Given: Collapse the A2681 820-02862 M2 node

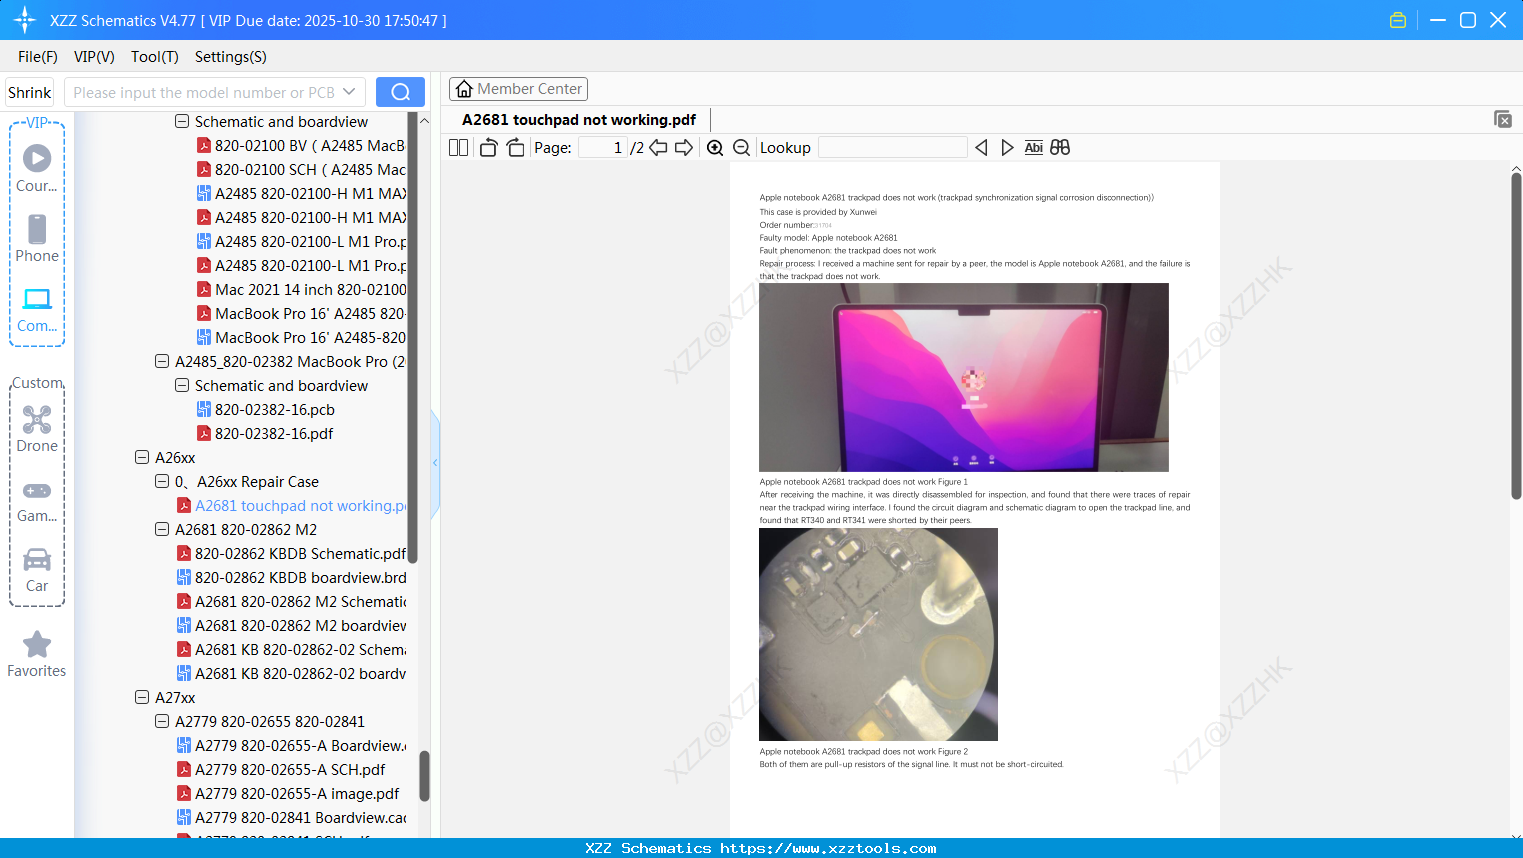Looking at the screenshot, I should [162, 529].
